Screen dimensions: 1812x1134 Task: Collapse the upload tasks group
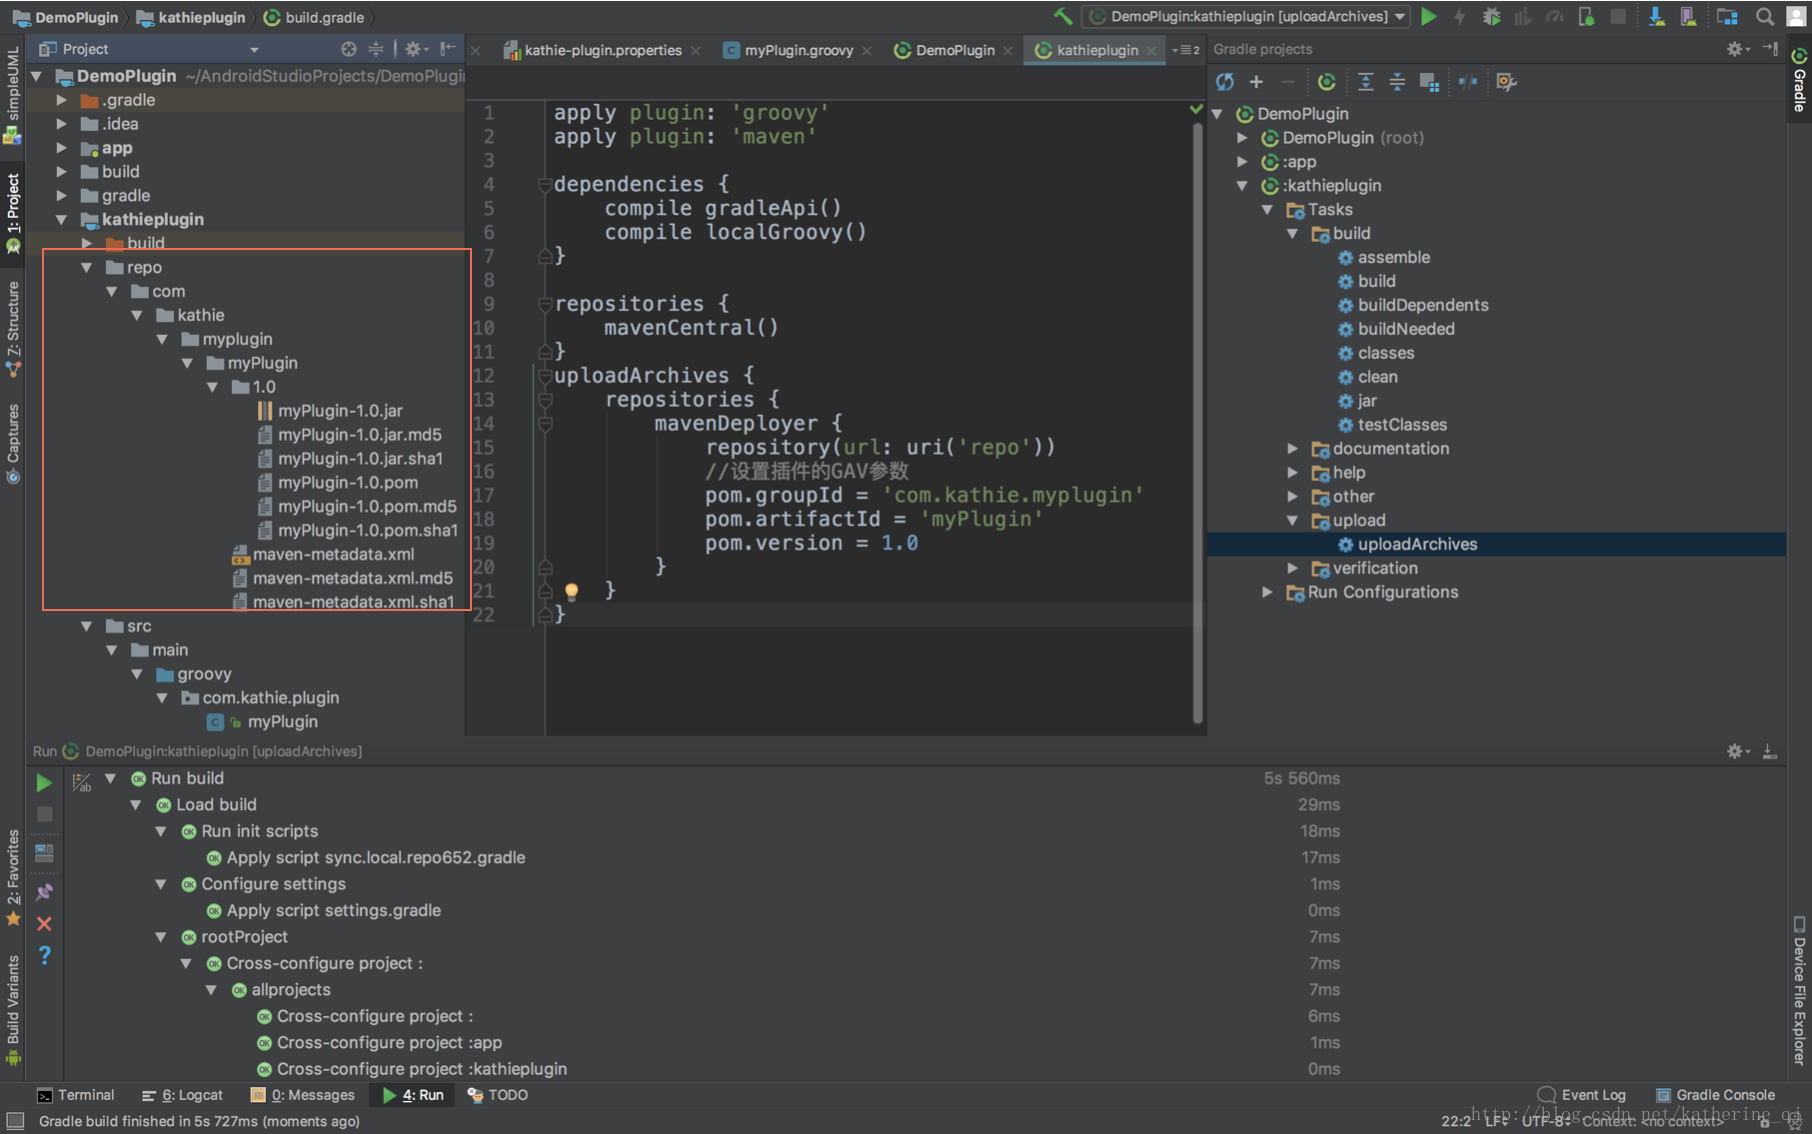(x=1292, y=521)
